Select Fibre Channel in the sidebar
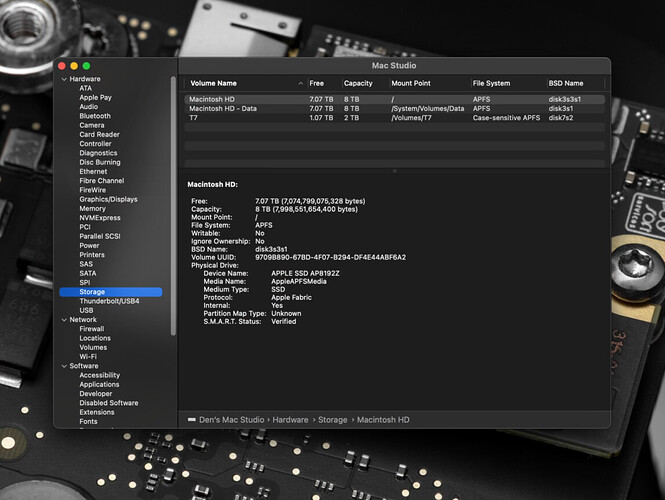This screenshot has height=500, width=665. point(102,181)
